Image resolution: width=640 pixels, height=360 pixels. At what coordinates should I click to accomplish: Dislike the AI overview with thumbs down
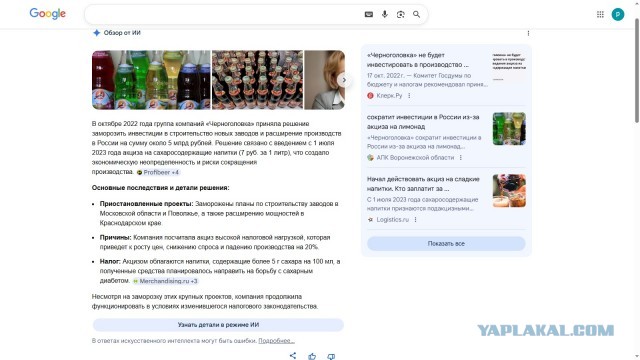click(x=331, y=356)
